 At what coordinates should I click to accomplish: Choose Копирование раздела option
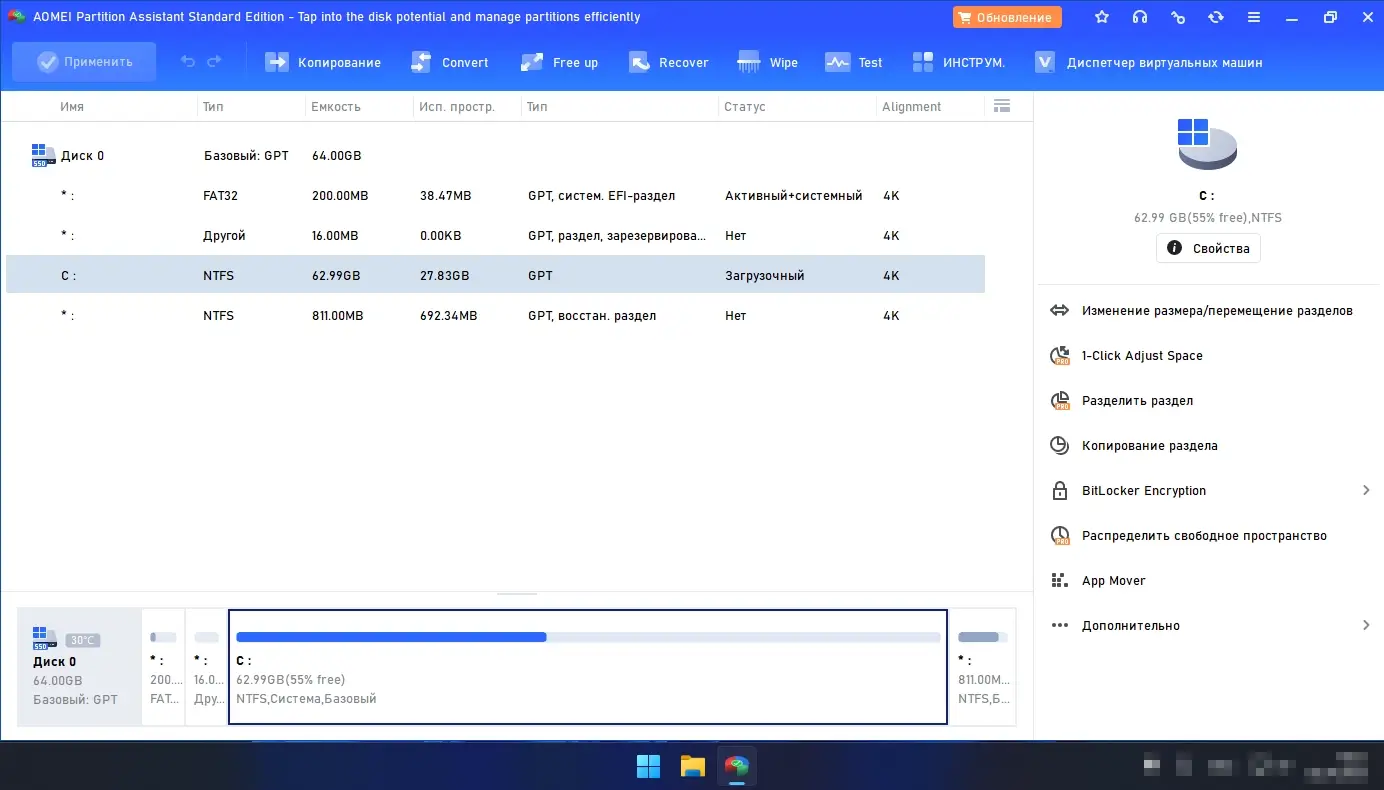(1149, 446)
